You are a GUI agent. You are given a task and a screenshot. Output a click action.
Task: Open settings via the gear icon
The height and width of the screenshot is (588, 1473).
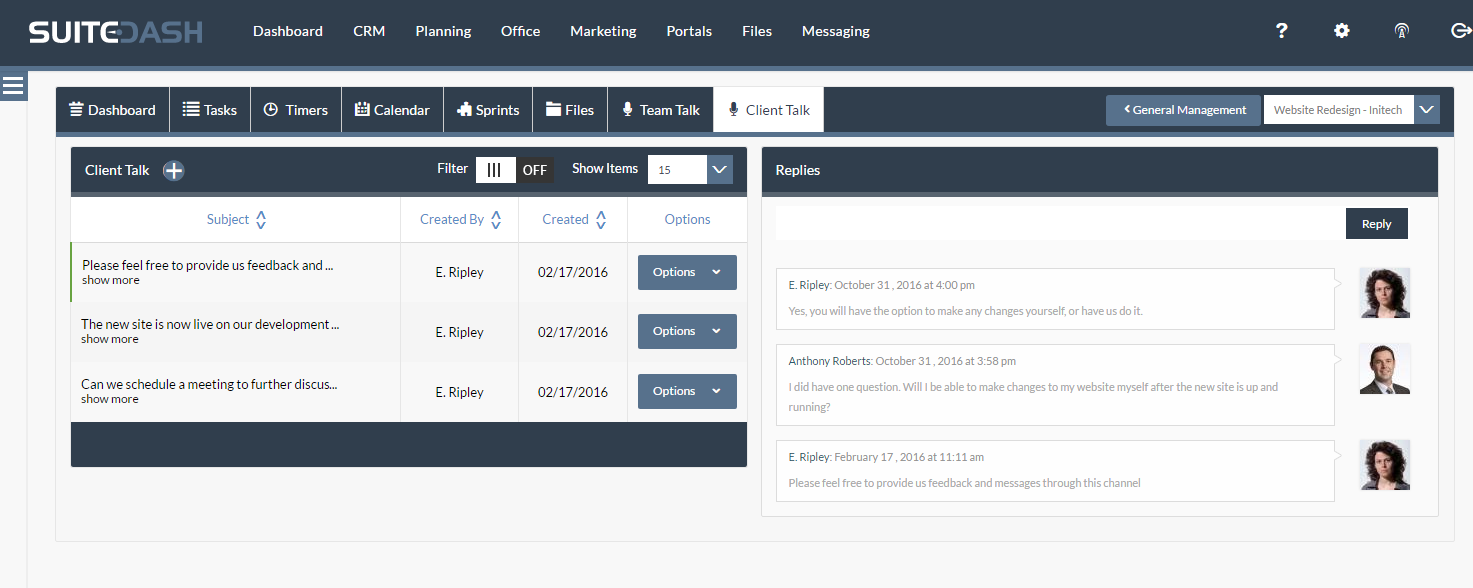click(x=1342, y=31)
